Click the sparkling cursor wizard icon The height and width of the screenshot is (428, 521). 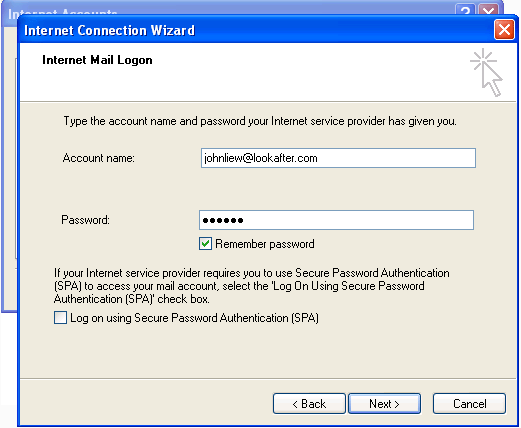coord(486,73)
